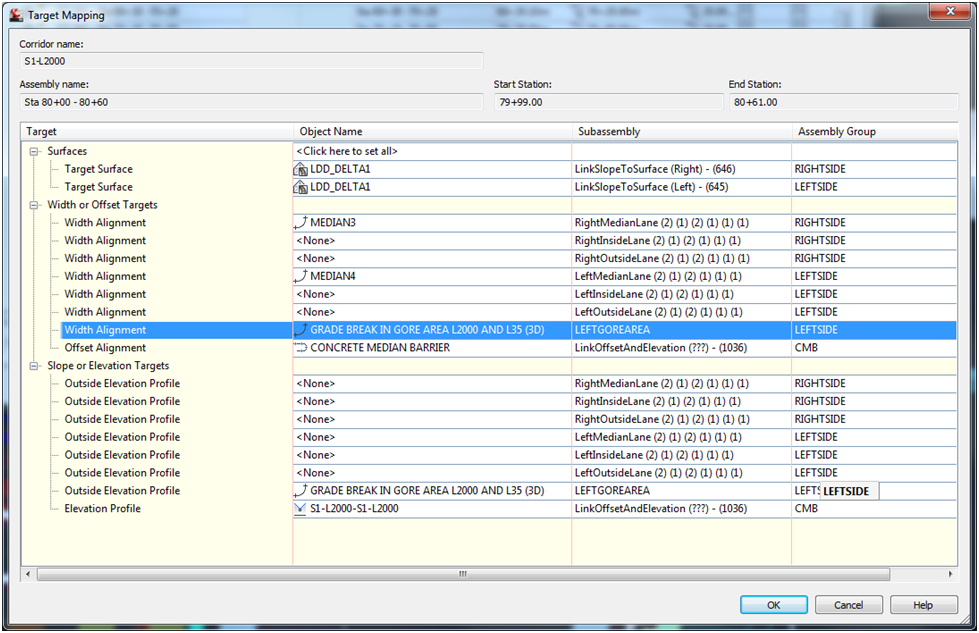This screenshot has height=633, width=979.
Task: Click Assembly name field Sta 80+00 - 80+60
Action: (x=252, y=102)
